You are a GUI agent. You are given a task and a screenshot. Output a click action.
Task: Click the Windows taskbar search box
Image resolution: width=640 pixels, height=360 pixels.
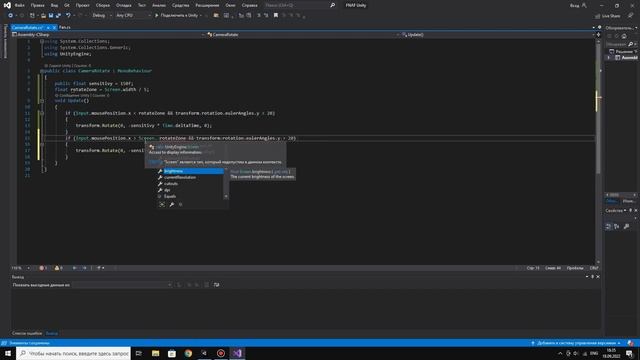pyautogui.click(x=73, y=353)
